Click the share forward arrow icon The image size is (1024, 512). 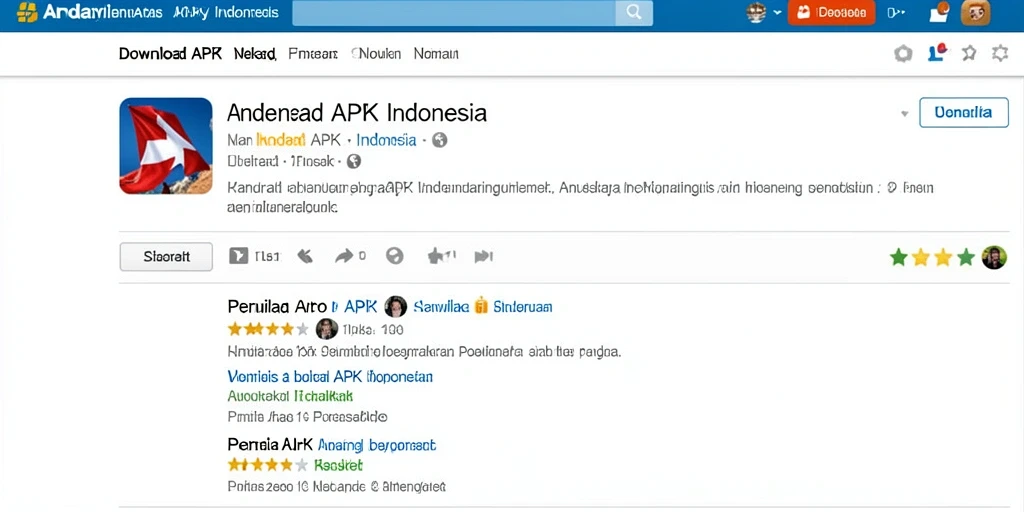pyautogui.click(x=344, y=256)
